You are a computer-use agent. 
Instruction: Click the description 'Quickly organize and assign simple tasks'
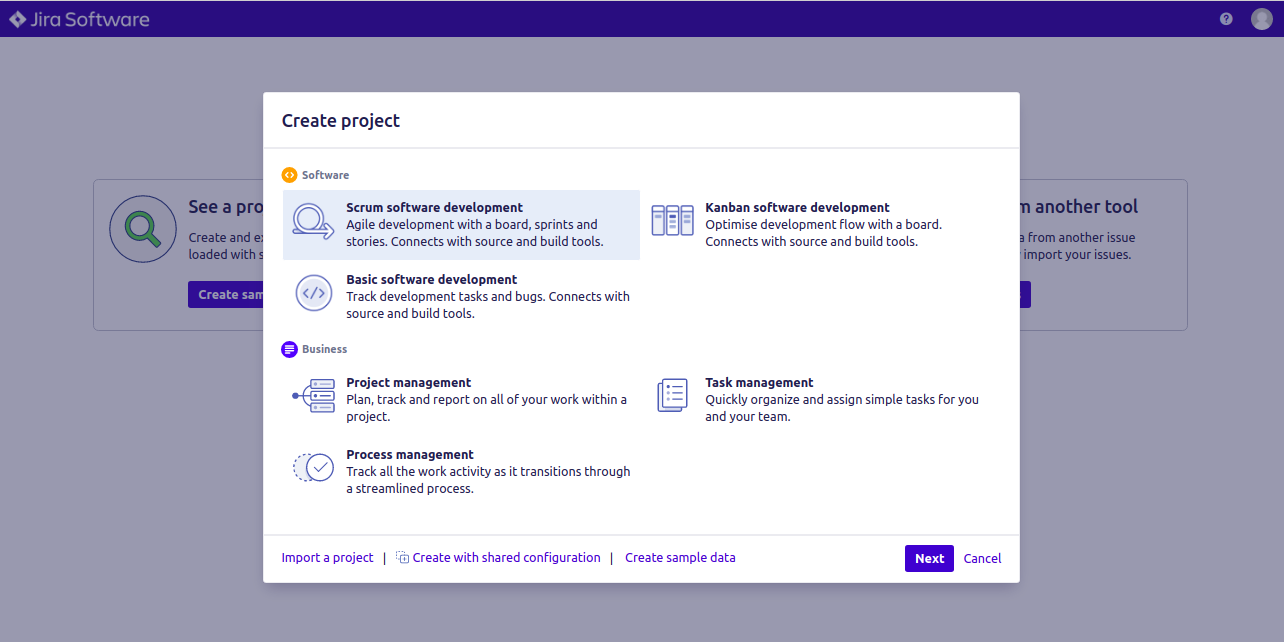[842, 408]
